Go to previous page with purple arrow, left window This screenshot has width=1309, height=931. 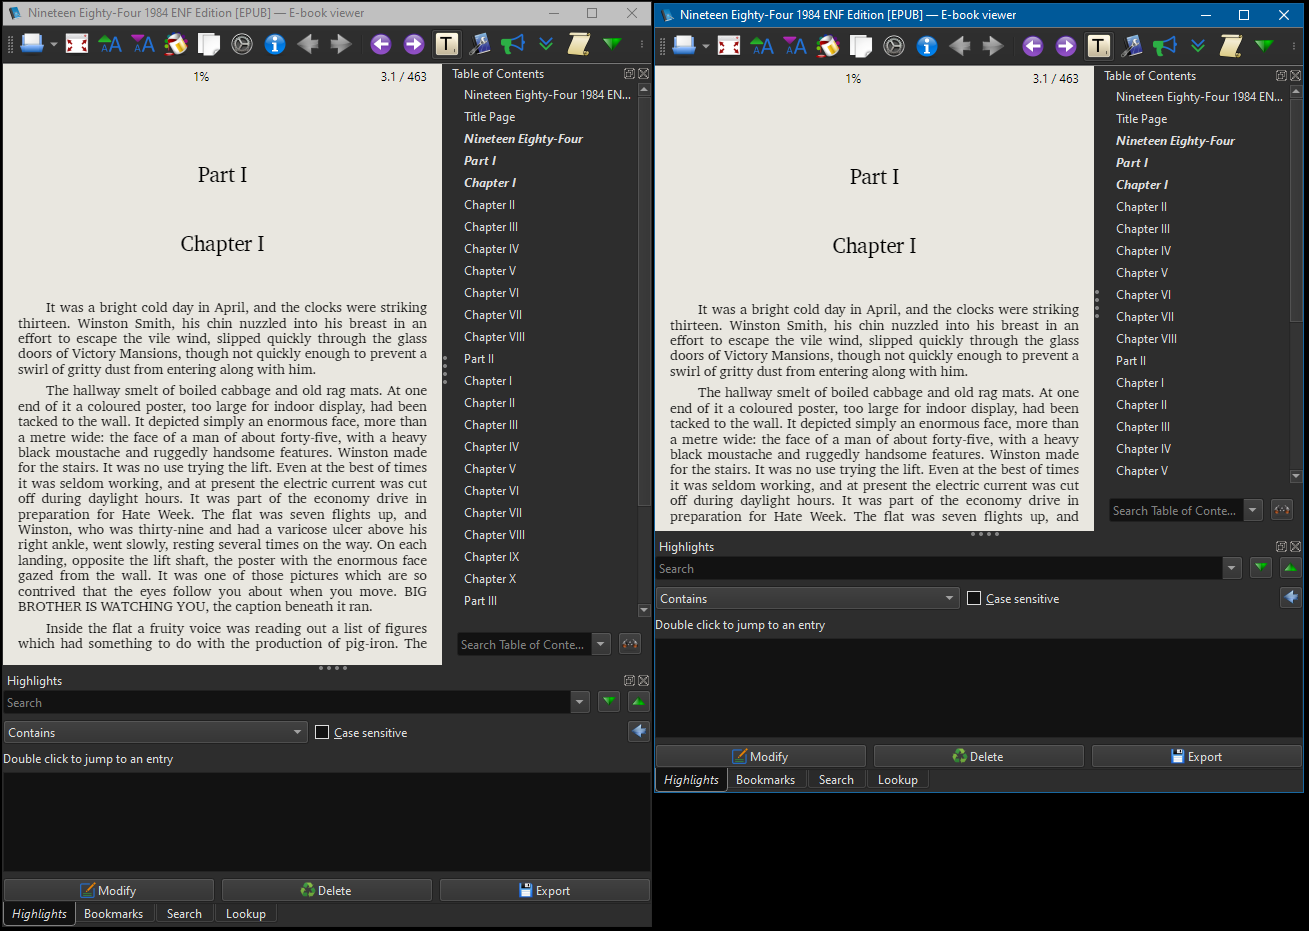point(381,44)
